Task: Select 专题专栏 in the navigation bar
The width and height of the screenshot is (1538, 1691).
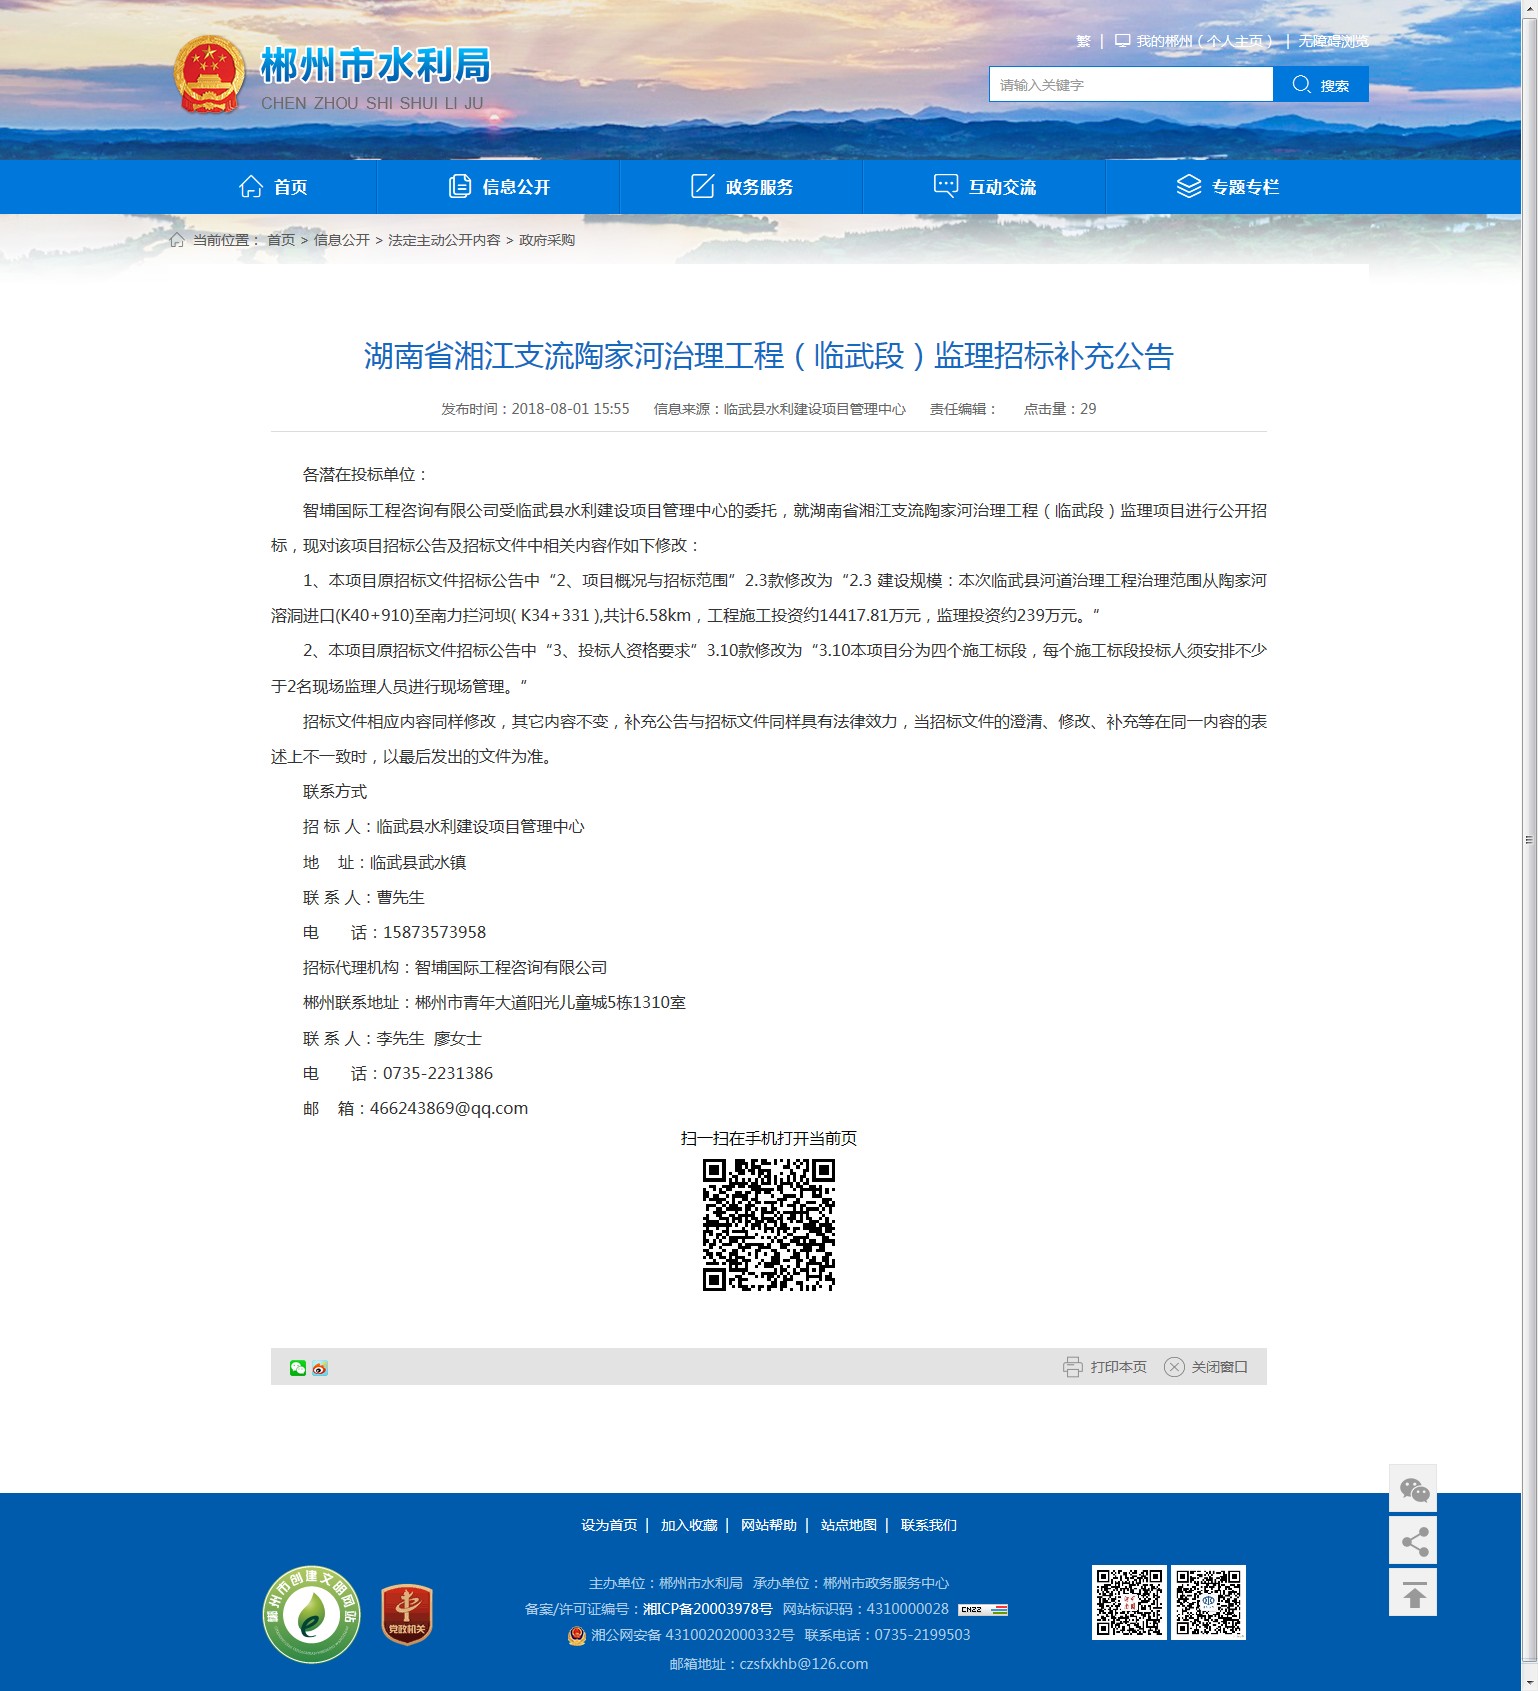Action: click(x=1227, y=187)
